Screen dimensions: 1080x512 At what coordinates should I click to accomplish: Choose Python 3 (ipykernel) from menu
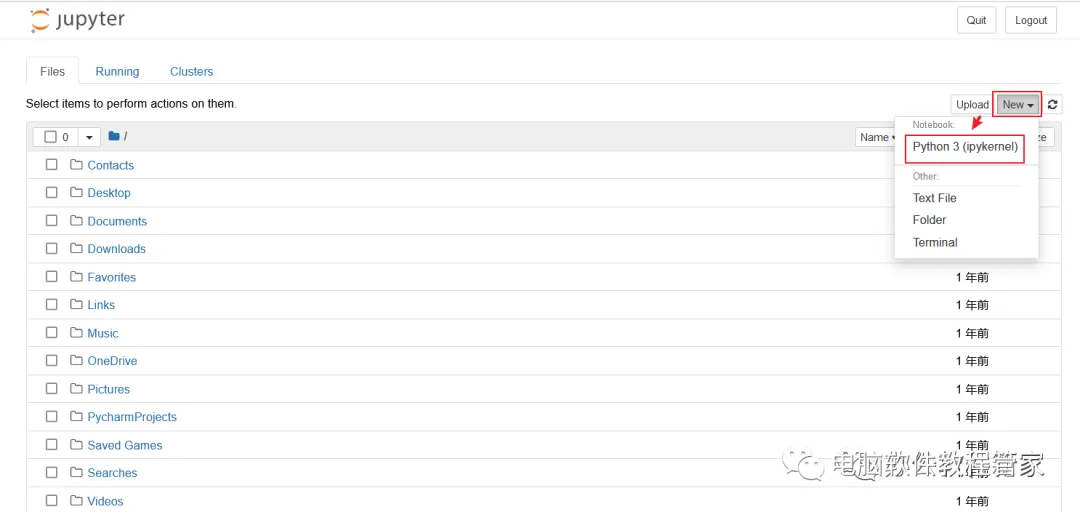pos(965,147)
